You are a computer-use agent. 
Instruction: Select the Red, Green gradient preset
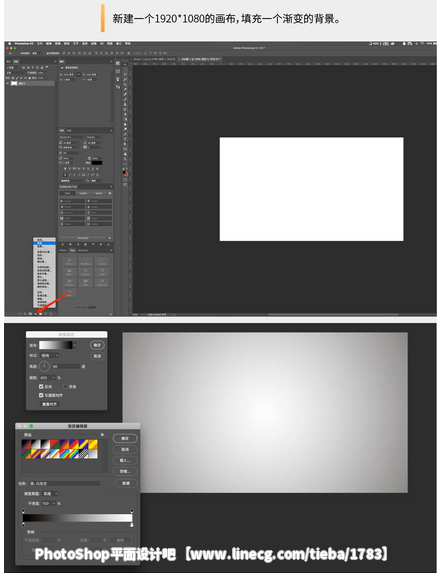click(x=55, y=444)
